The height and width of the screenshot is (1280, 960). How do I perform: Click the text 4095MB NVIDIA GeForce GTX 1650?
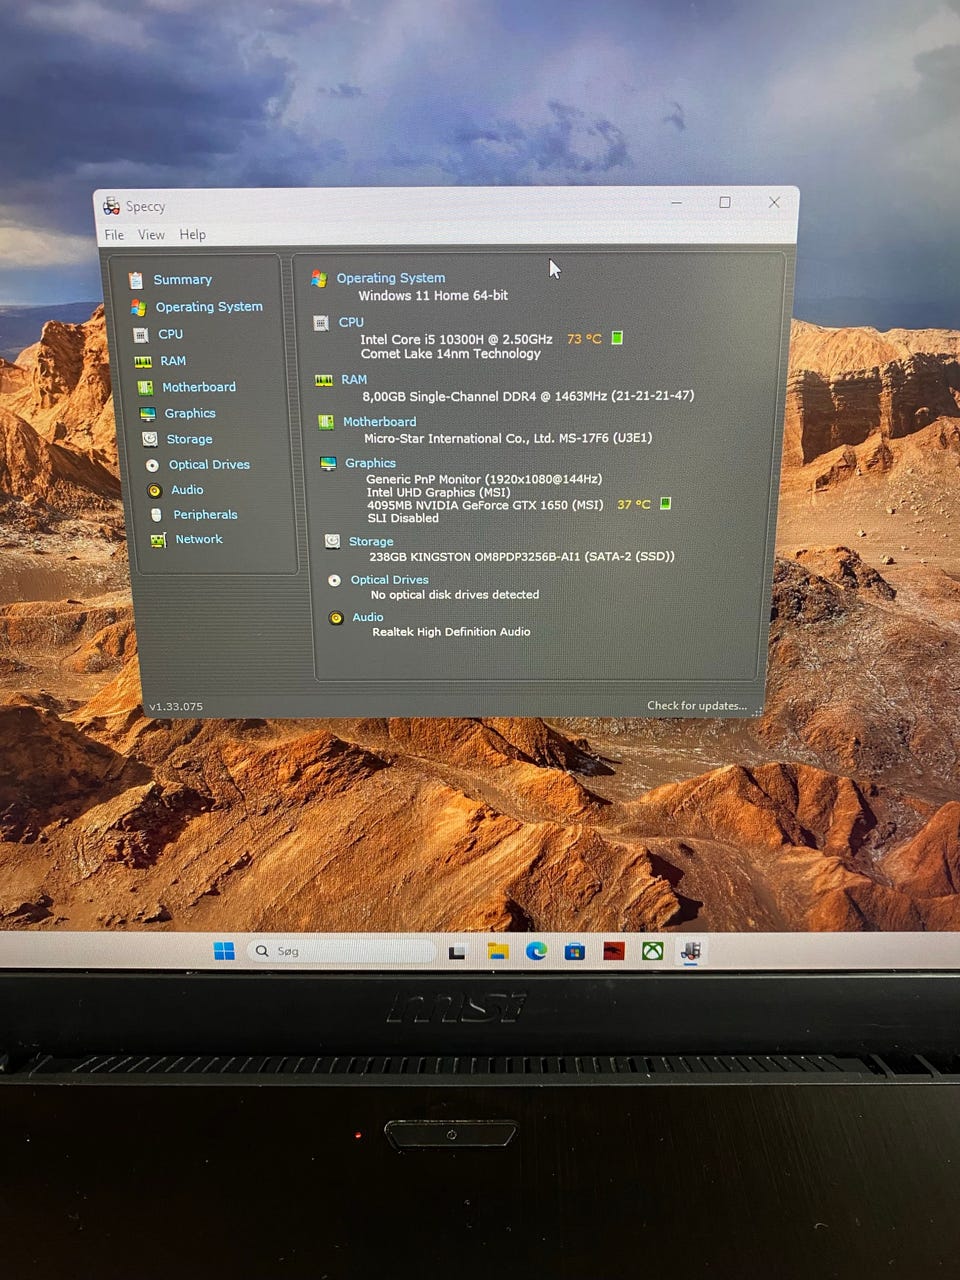[x=467, y=505]
